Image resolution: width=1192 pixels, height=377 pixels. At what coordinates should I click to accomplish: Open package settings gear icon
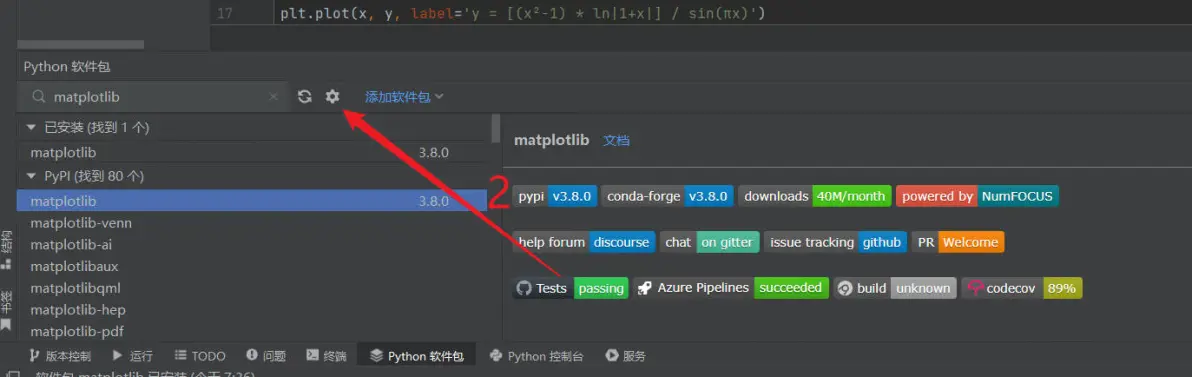point(332,97)
